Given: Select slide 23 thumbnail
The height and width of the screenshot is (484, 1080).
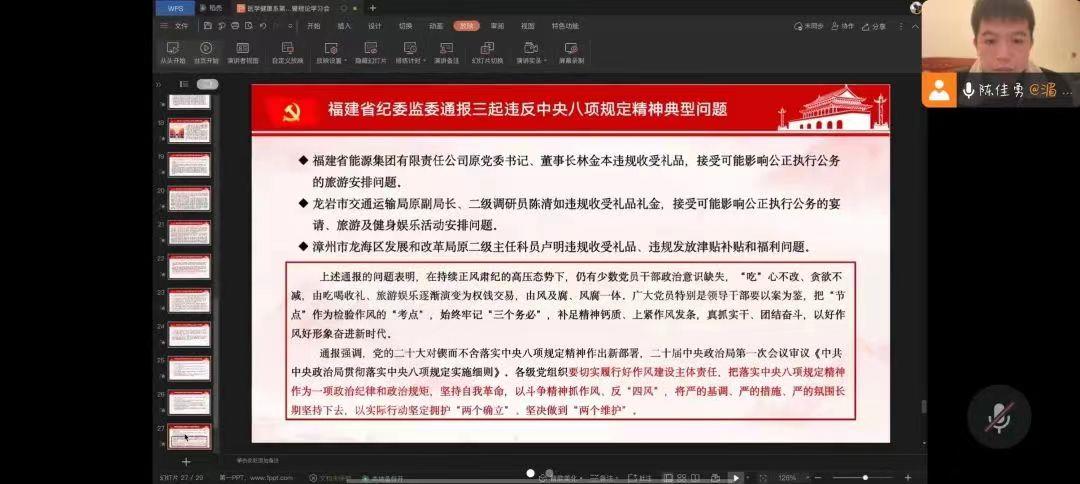Looking at the screenshot, I should (x=189, y=300).
